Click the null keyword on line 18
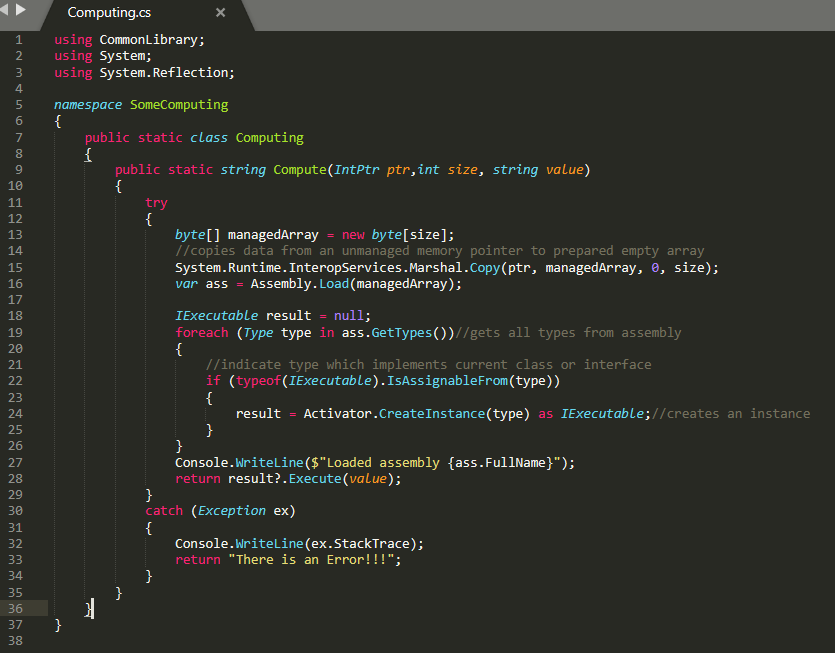This screenshot has height=653, width=835. tap(349, 316)
